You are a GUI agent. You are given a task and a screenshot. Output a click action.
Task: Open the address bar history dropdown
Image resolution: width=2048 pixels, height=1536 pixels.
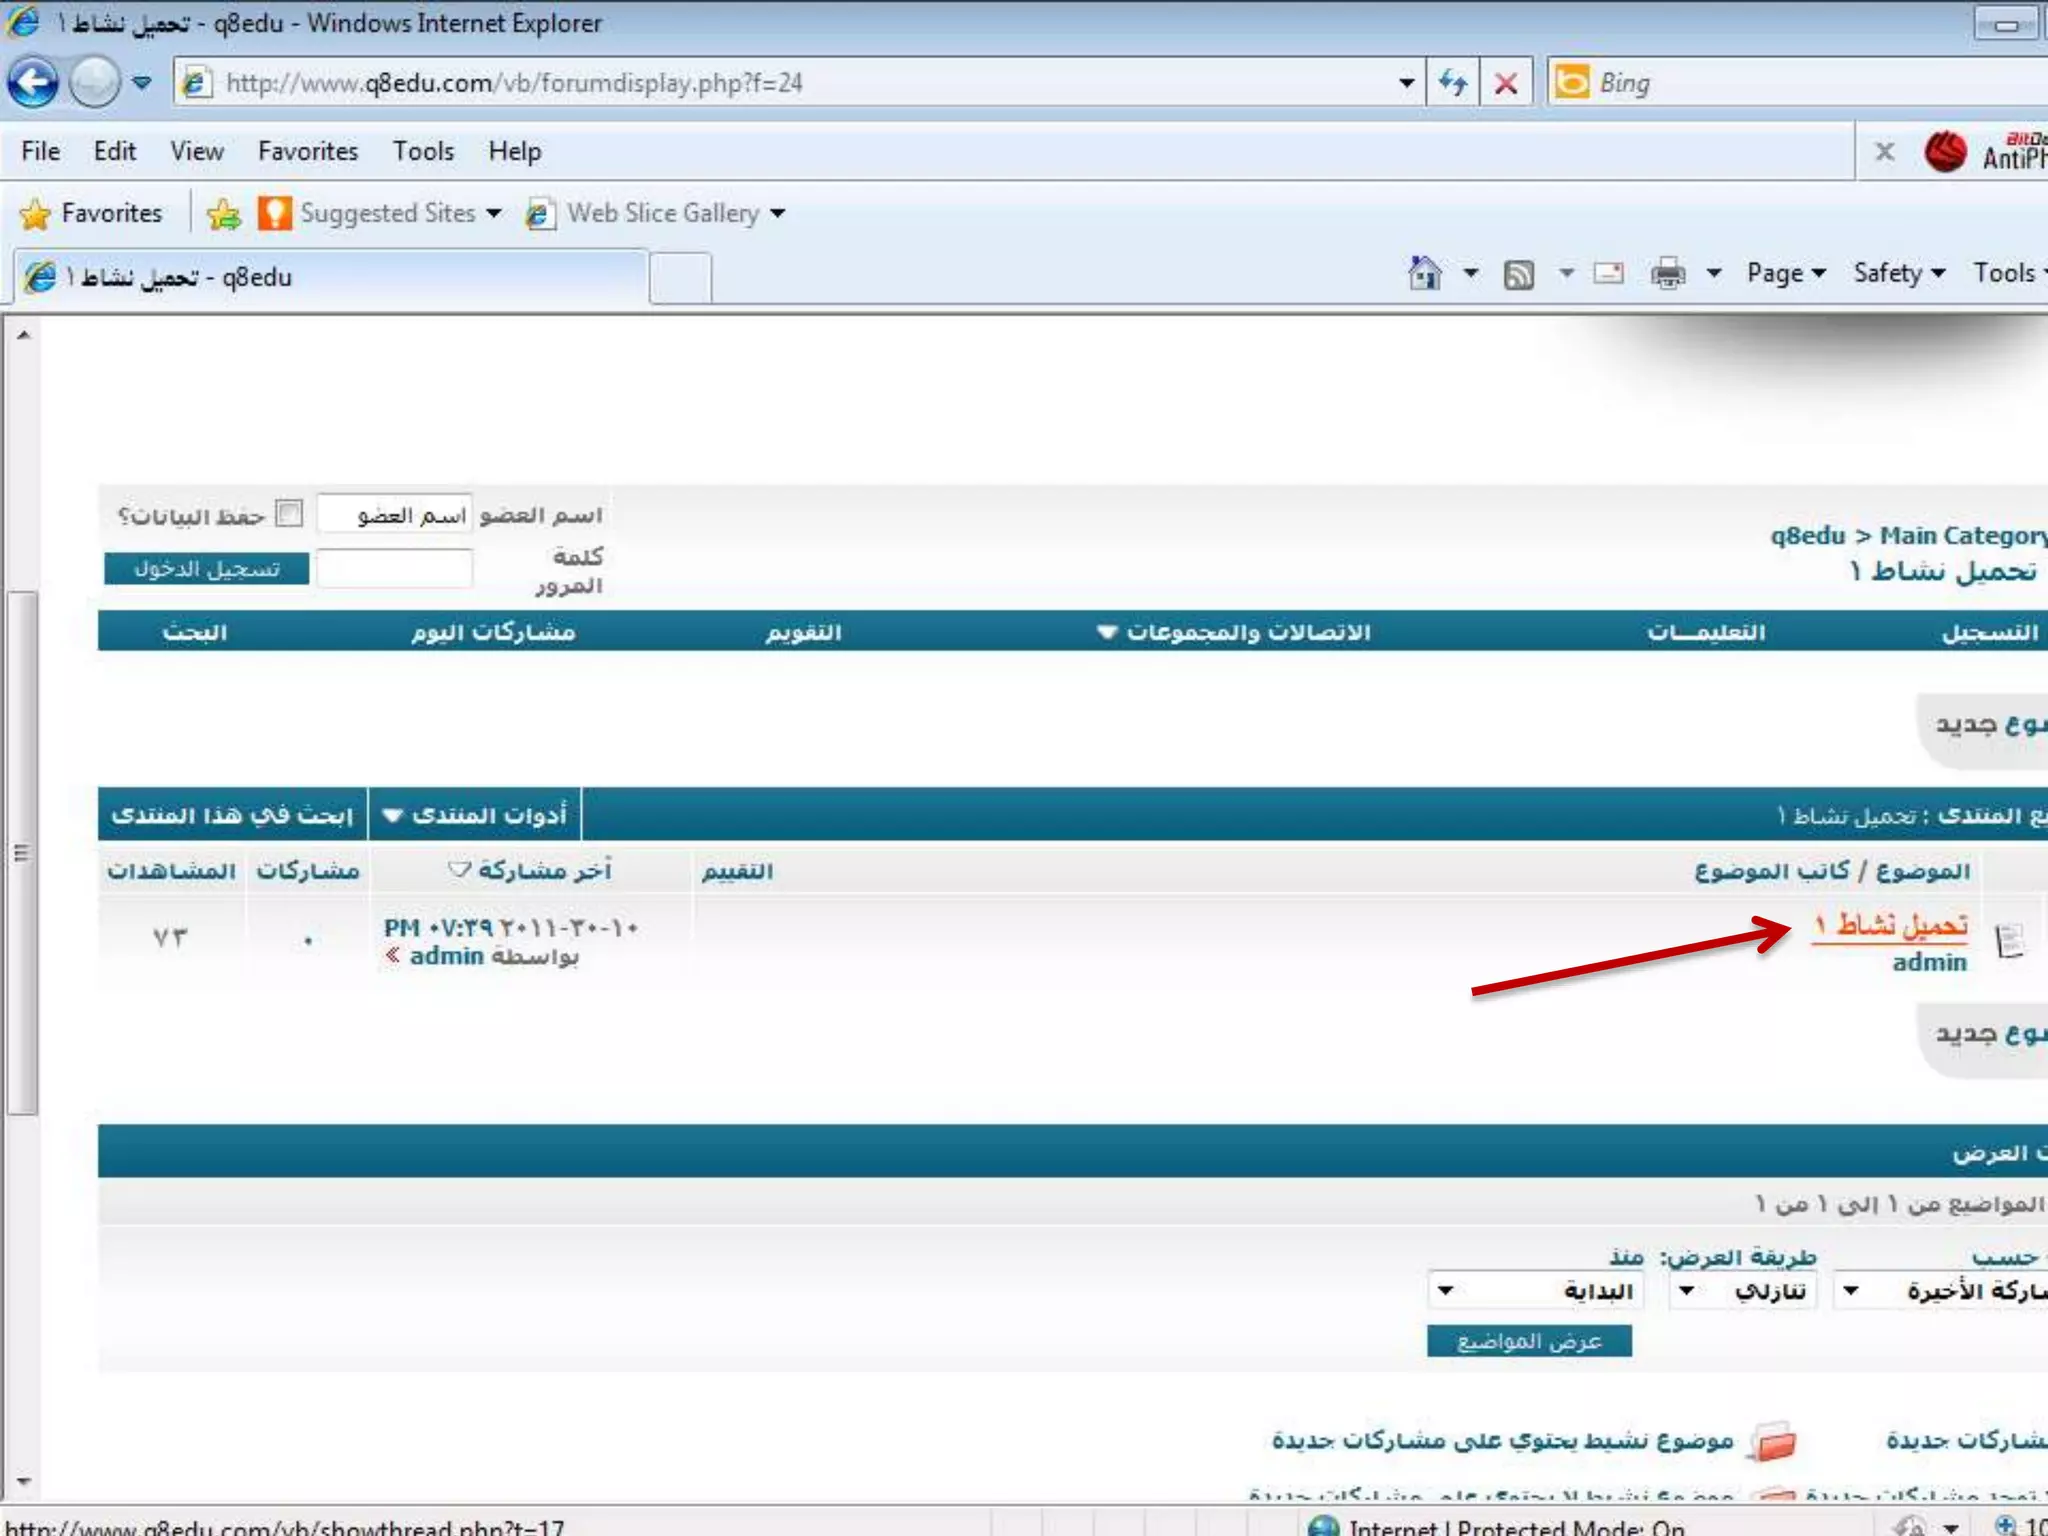click(1406, 83)
